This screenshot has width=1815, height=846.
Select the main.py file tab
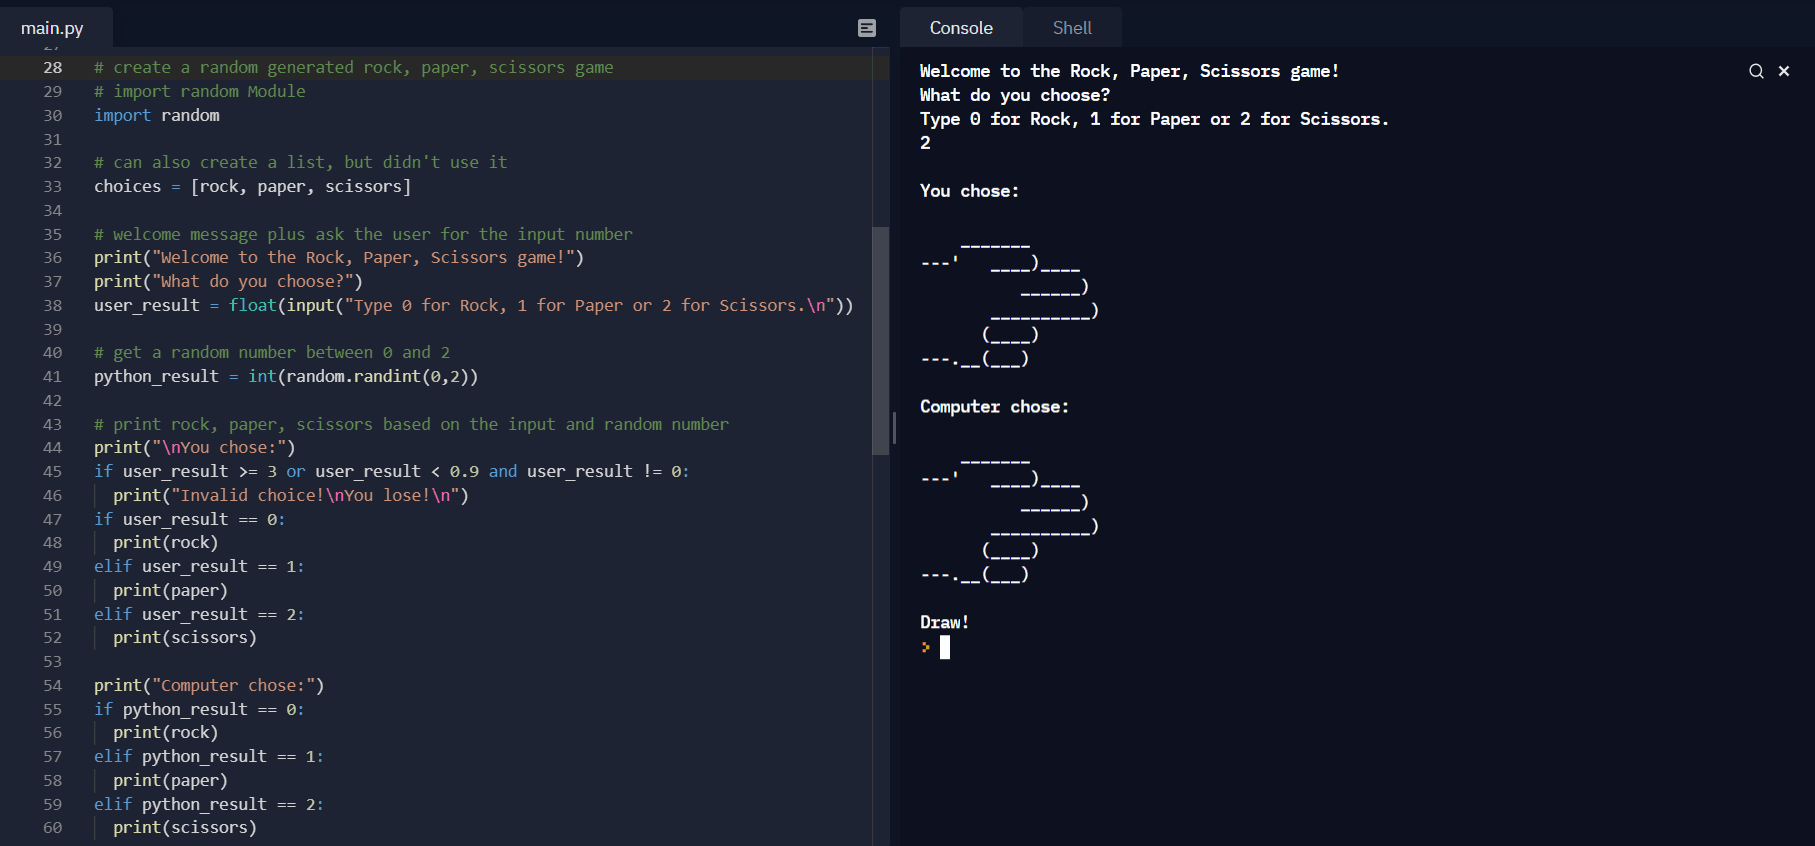tap(53, 28)
